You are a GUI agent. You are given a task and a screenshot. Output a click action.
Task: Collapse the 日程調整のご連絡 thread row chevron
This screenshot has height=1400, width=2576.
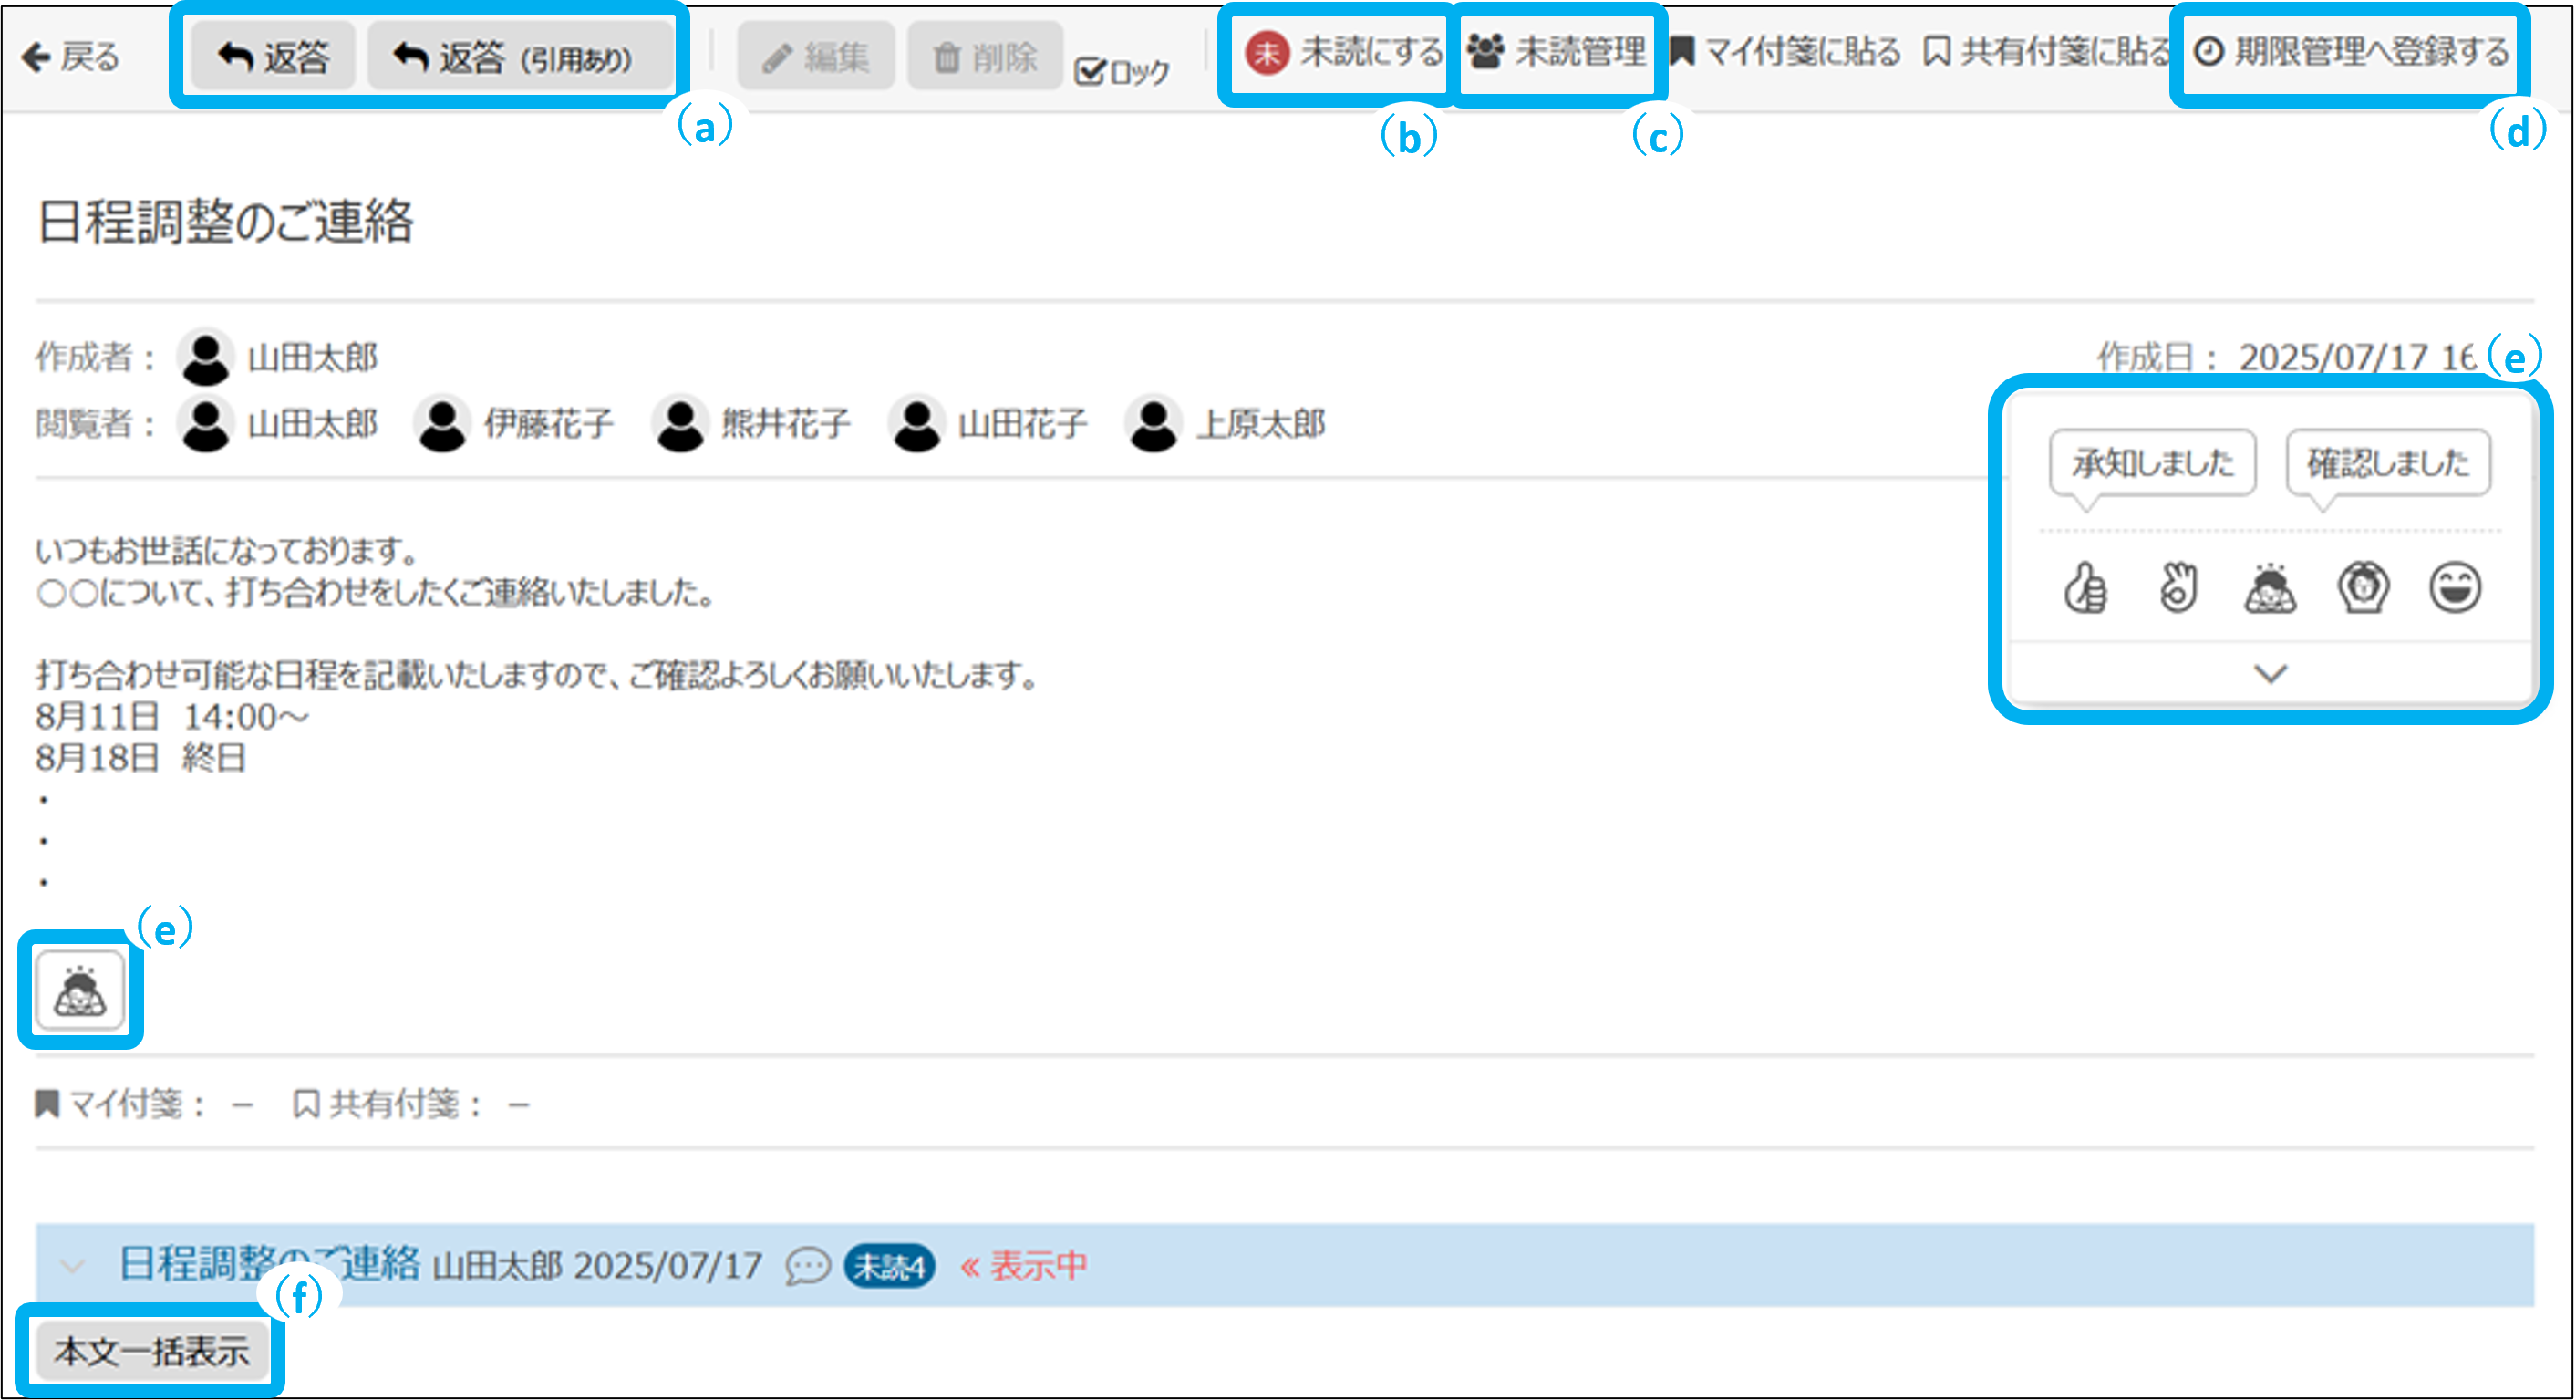[x=72, y=1267]
